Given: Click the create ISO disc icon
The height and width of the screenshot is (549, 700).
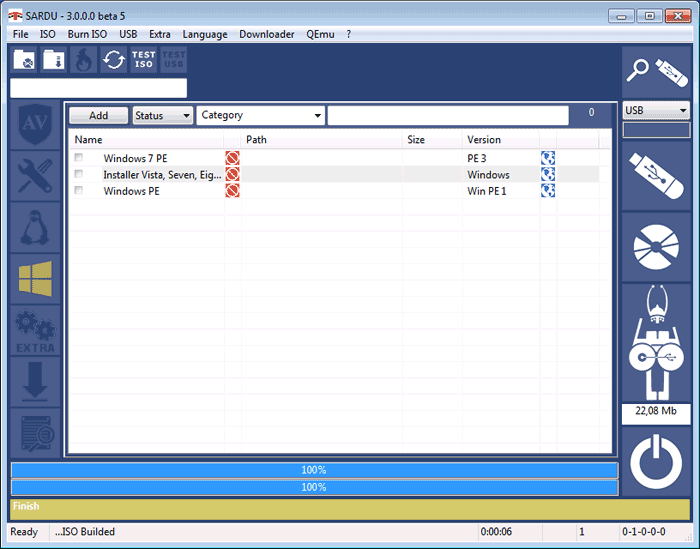Looking at the screenshot, I should point(656,247).
